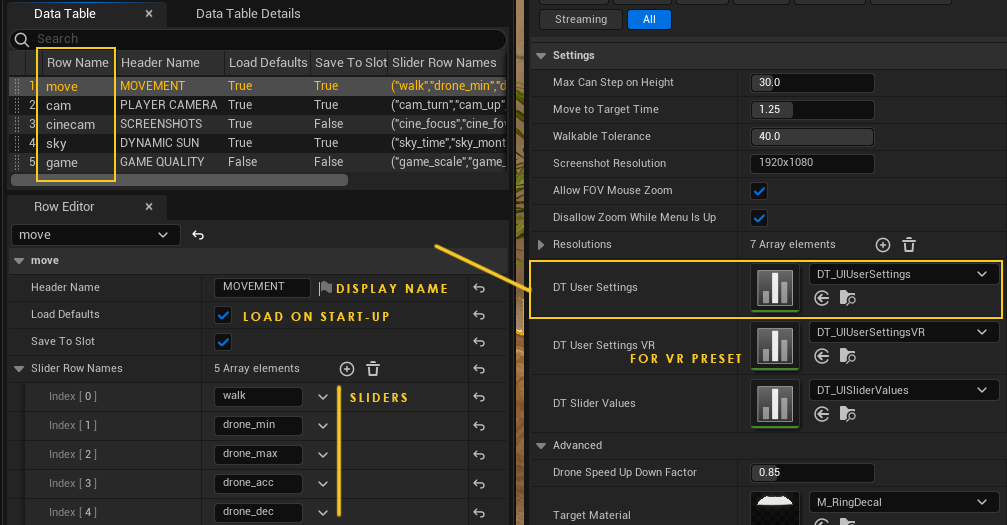Image resolution: width=1007 pixels, height=525 pixels.
Task: Reset Index 3 drone_acc value arrow
Action: (x=479, y=483)
